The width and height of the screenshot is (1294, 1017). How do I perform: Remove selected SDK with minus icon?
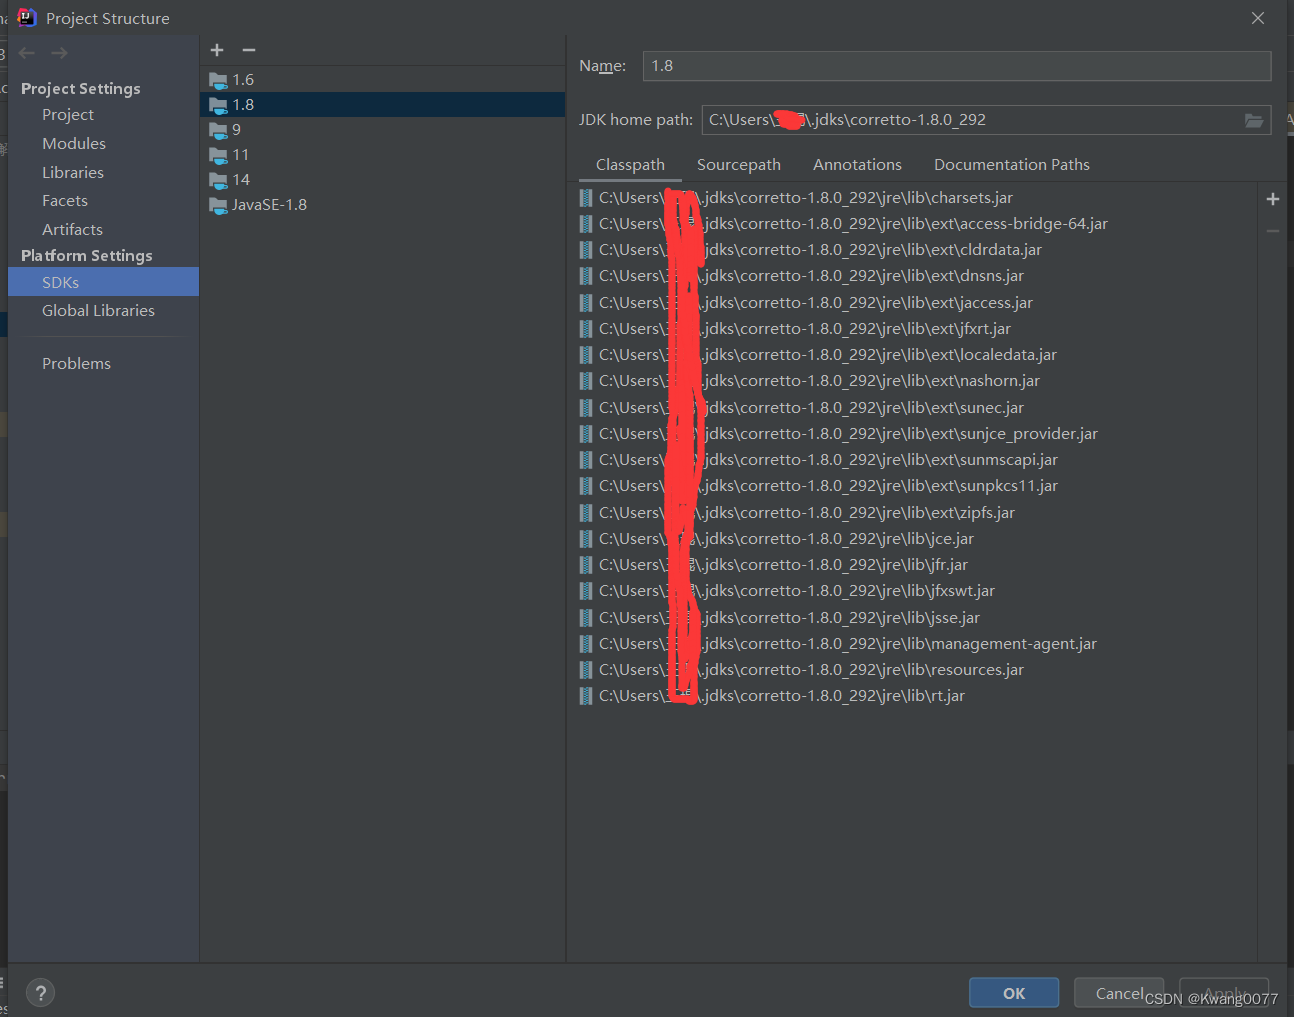click(x=249, y=50)
